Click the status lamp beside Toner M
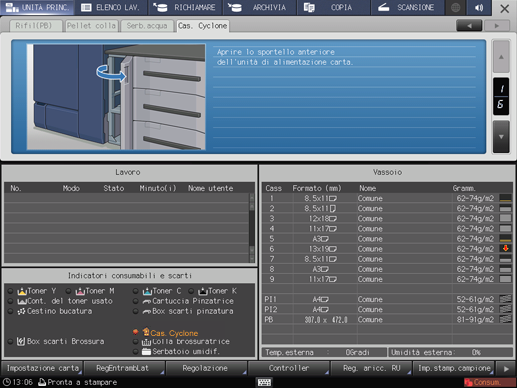This screenshot has width=517, height=388. (x=69, y=291)
